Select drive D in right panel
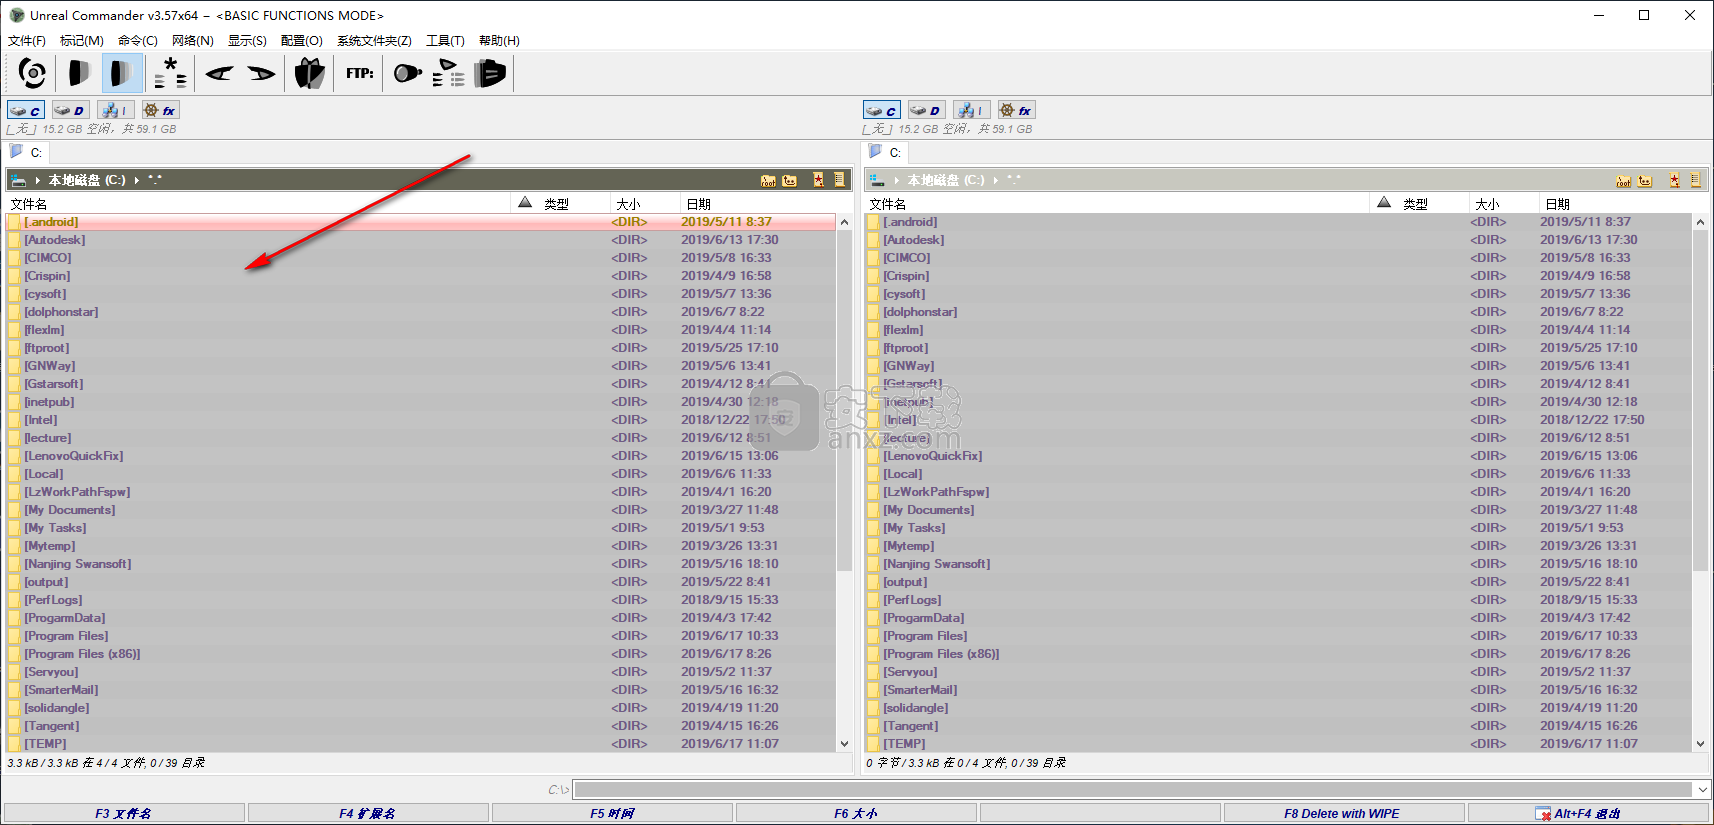Image resolution: width=1714 pixels, height=825 pixels. pos(926,111)
